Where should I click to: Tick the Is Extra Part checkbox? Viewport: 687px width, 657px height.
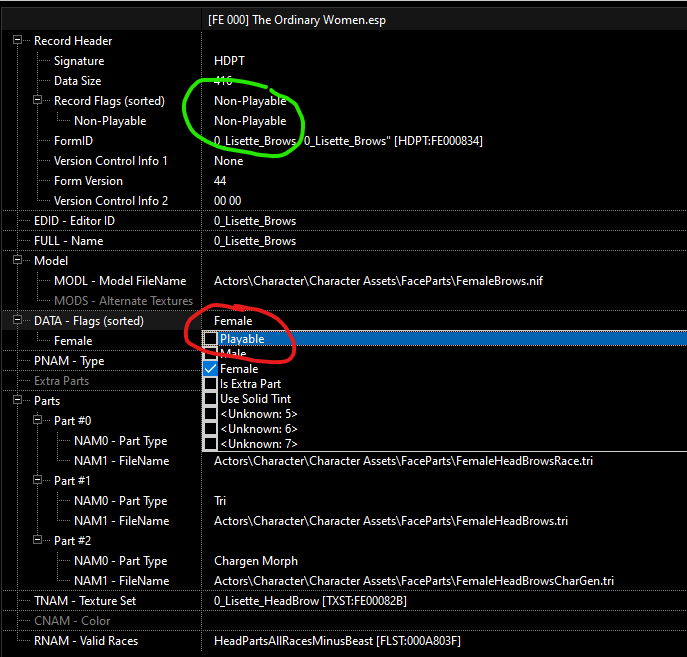coord(210,384)
